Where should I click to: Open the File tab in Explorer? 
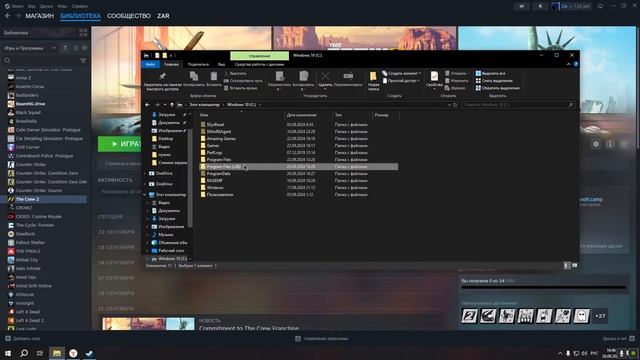click(x=150, y=64)
